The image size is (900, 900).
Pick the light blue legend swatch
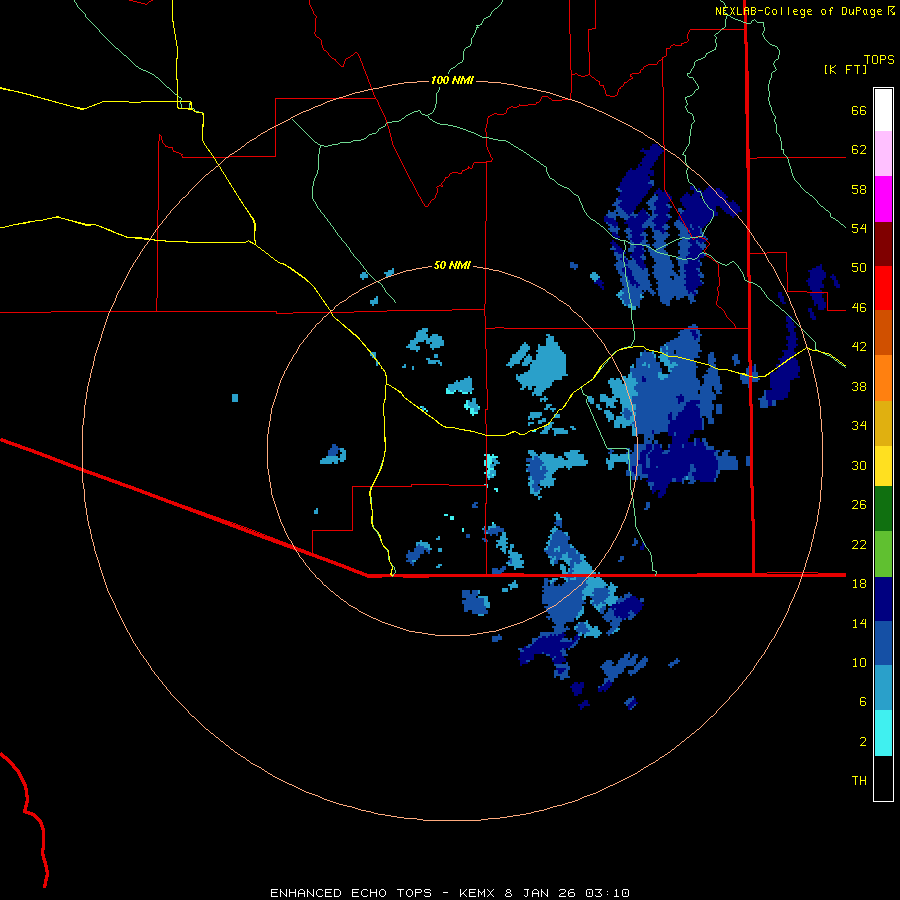click(x=883, y=688)
